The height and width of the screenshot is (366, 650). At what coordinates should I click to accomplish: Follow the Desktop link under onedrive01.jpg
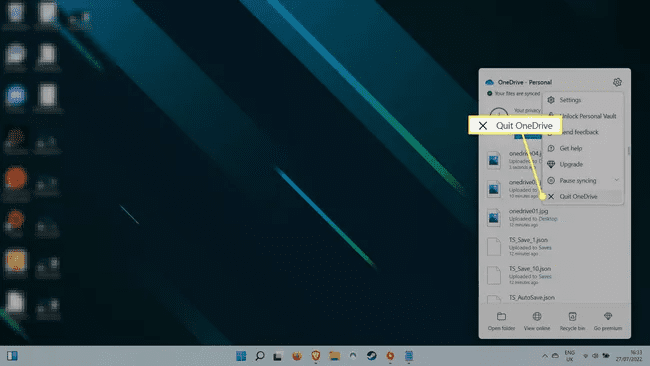click(x=548, y=218)
